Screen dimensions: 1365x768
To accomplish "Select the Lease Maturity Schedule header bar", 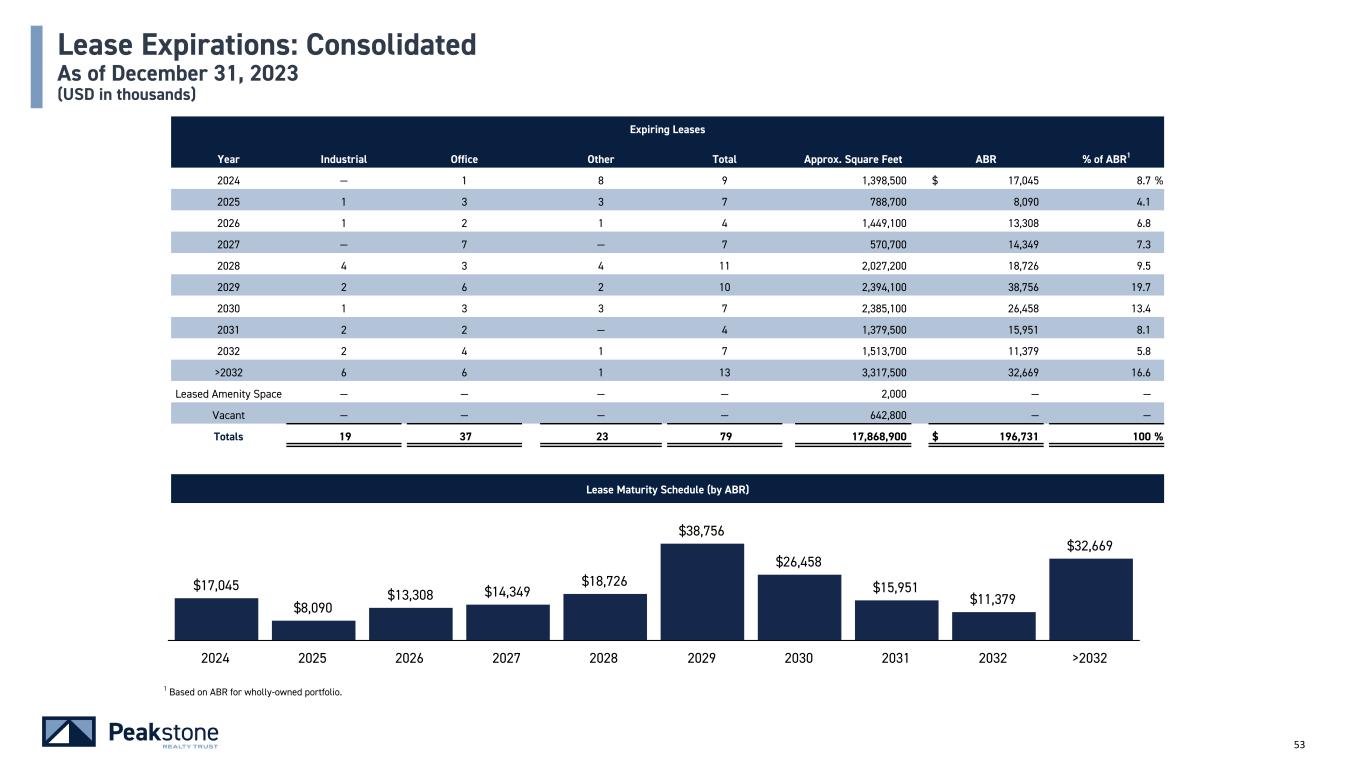I will (x=667, y=489).
